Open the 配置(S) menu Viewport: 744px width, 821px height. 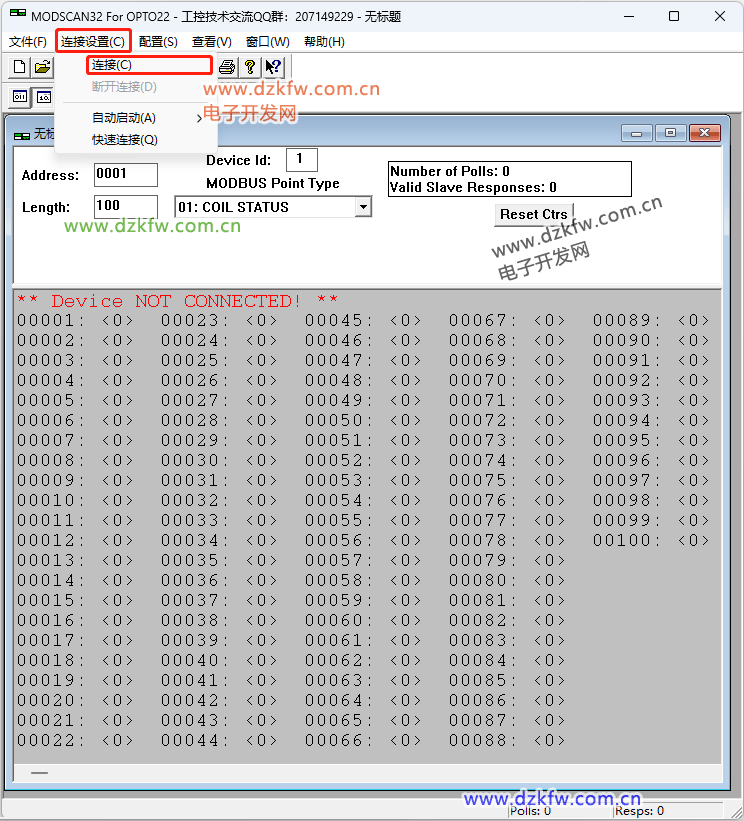[158, 41]
